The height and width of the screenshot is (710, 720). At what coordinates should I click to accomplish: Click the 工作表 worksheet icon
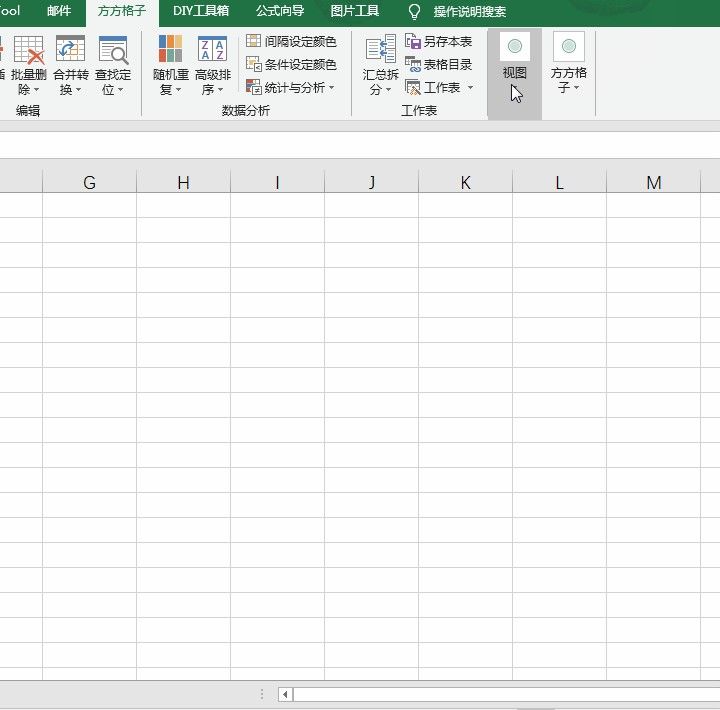[413, 87]
